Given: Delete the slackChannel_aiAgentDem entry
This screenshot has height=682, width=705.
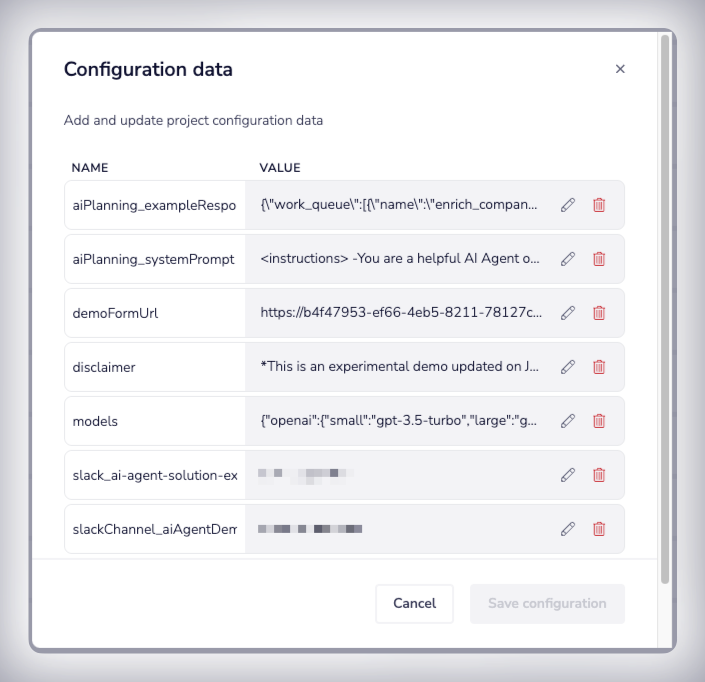Looking at the screenshot, I should (599, 529).
